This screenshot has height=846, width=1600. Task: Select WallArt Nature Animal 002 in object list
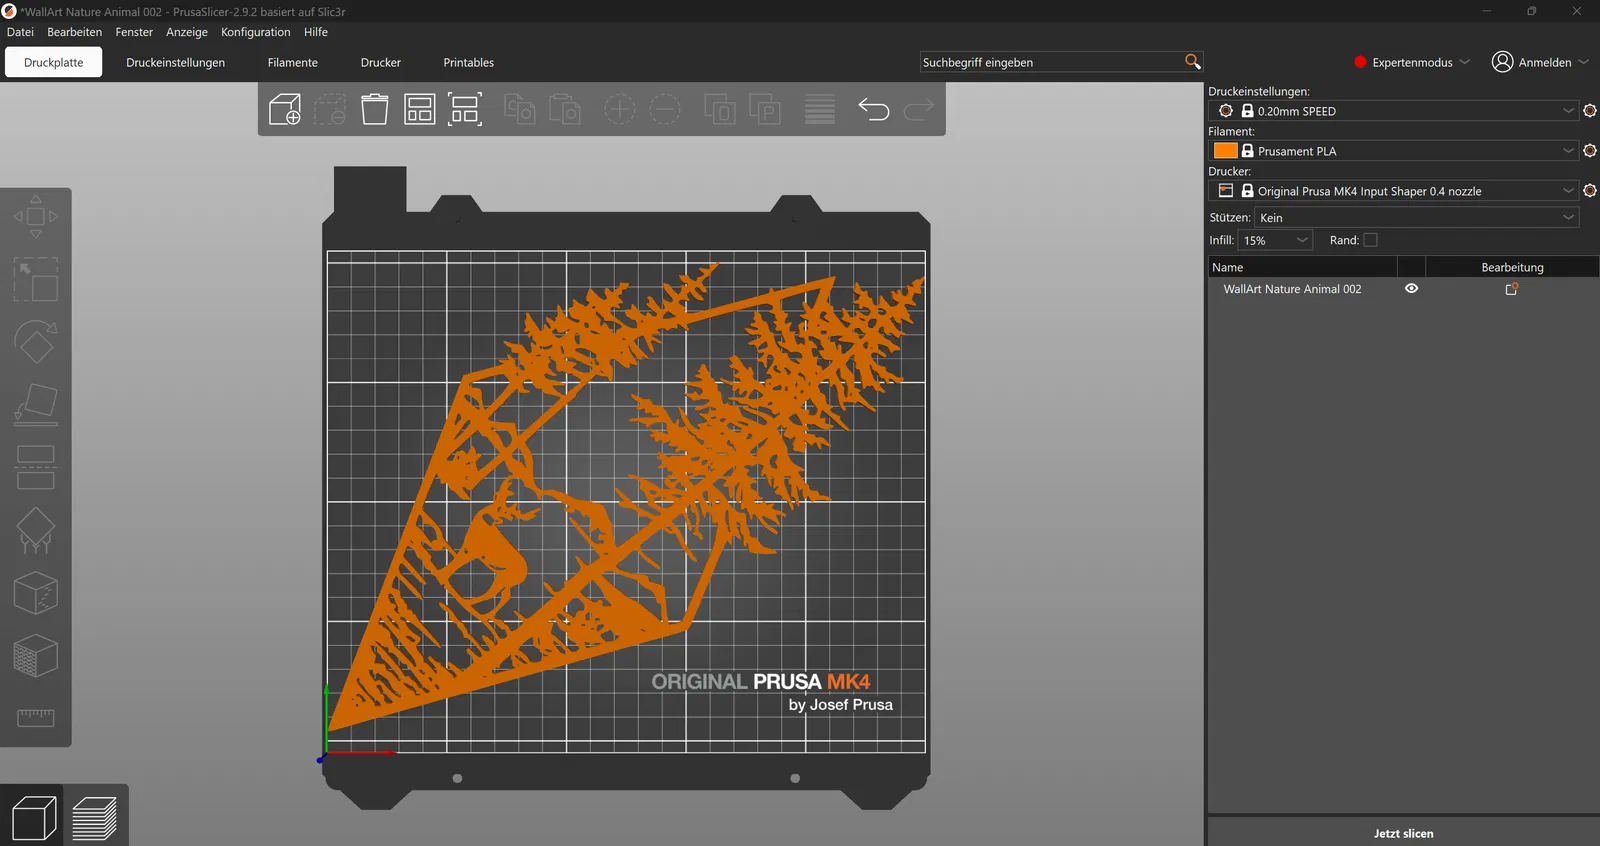pos(1292,289)
